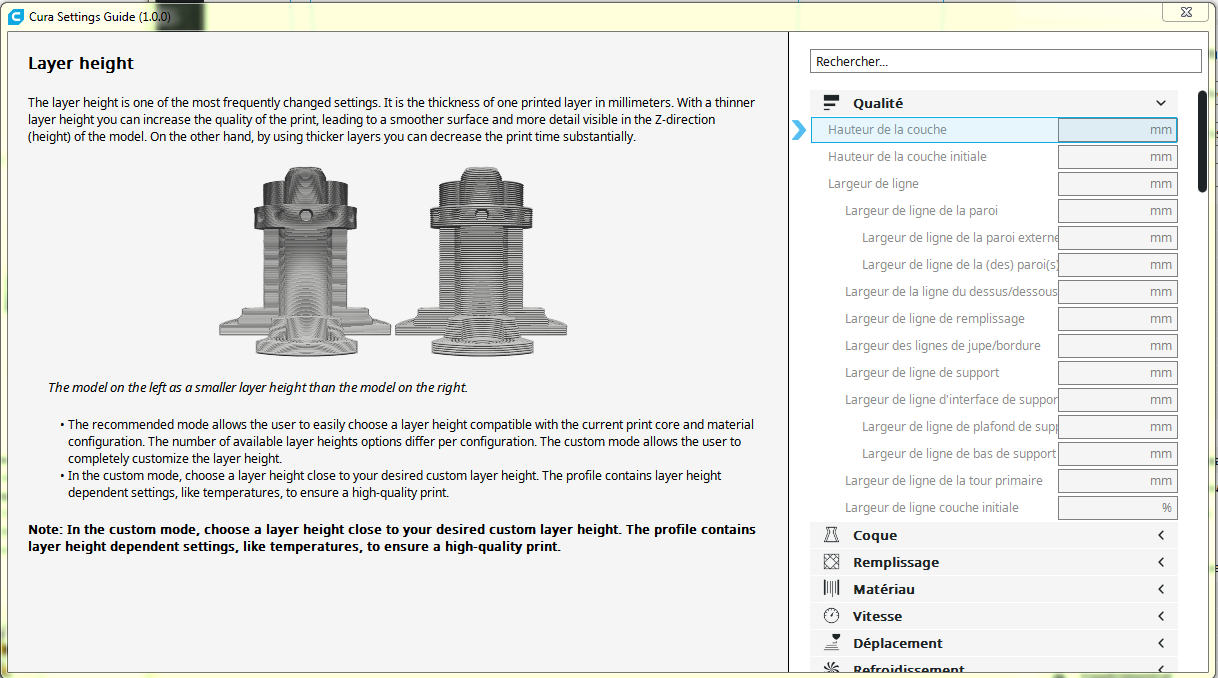Viewport: 1218px width, 678px height.
Task: Select Largeur de ligne de plafond de support
Action: pos(960,427)
